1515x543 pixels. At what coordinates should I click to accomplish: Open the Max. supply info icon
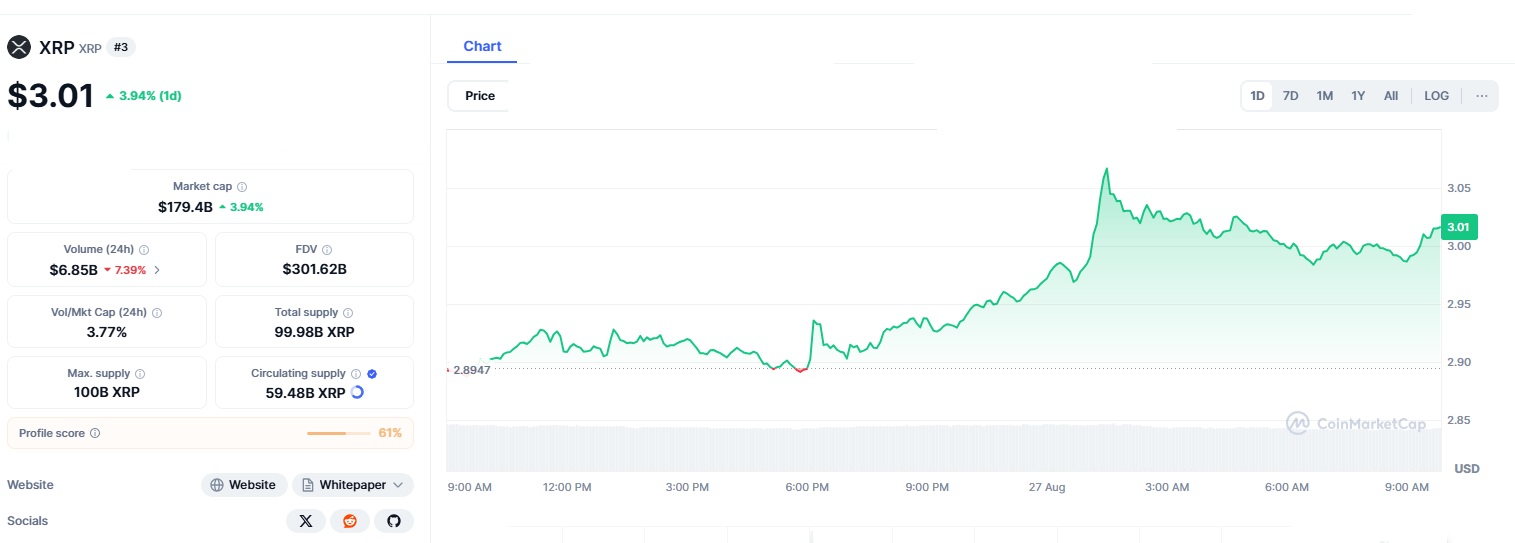[x=139, y=374]
